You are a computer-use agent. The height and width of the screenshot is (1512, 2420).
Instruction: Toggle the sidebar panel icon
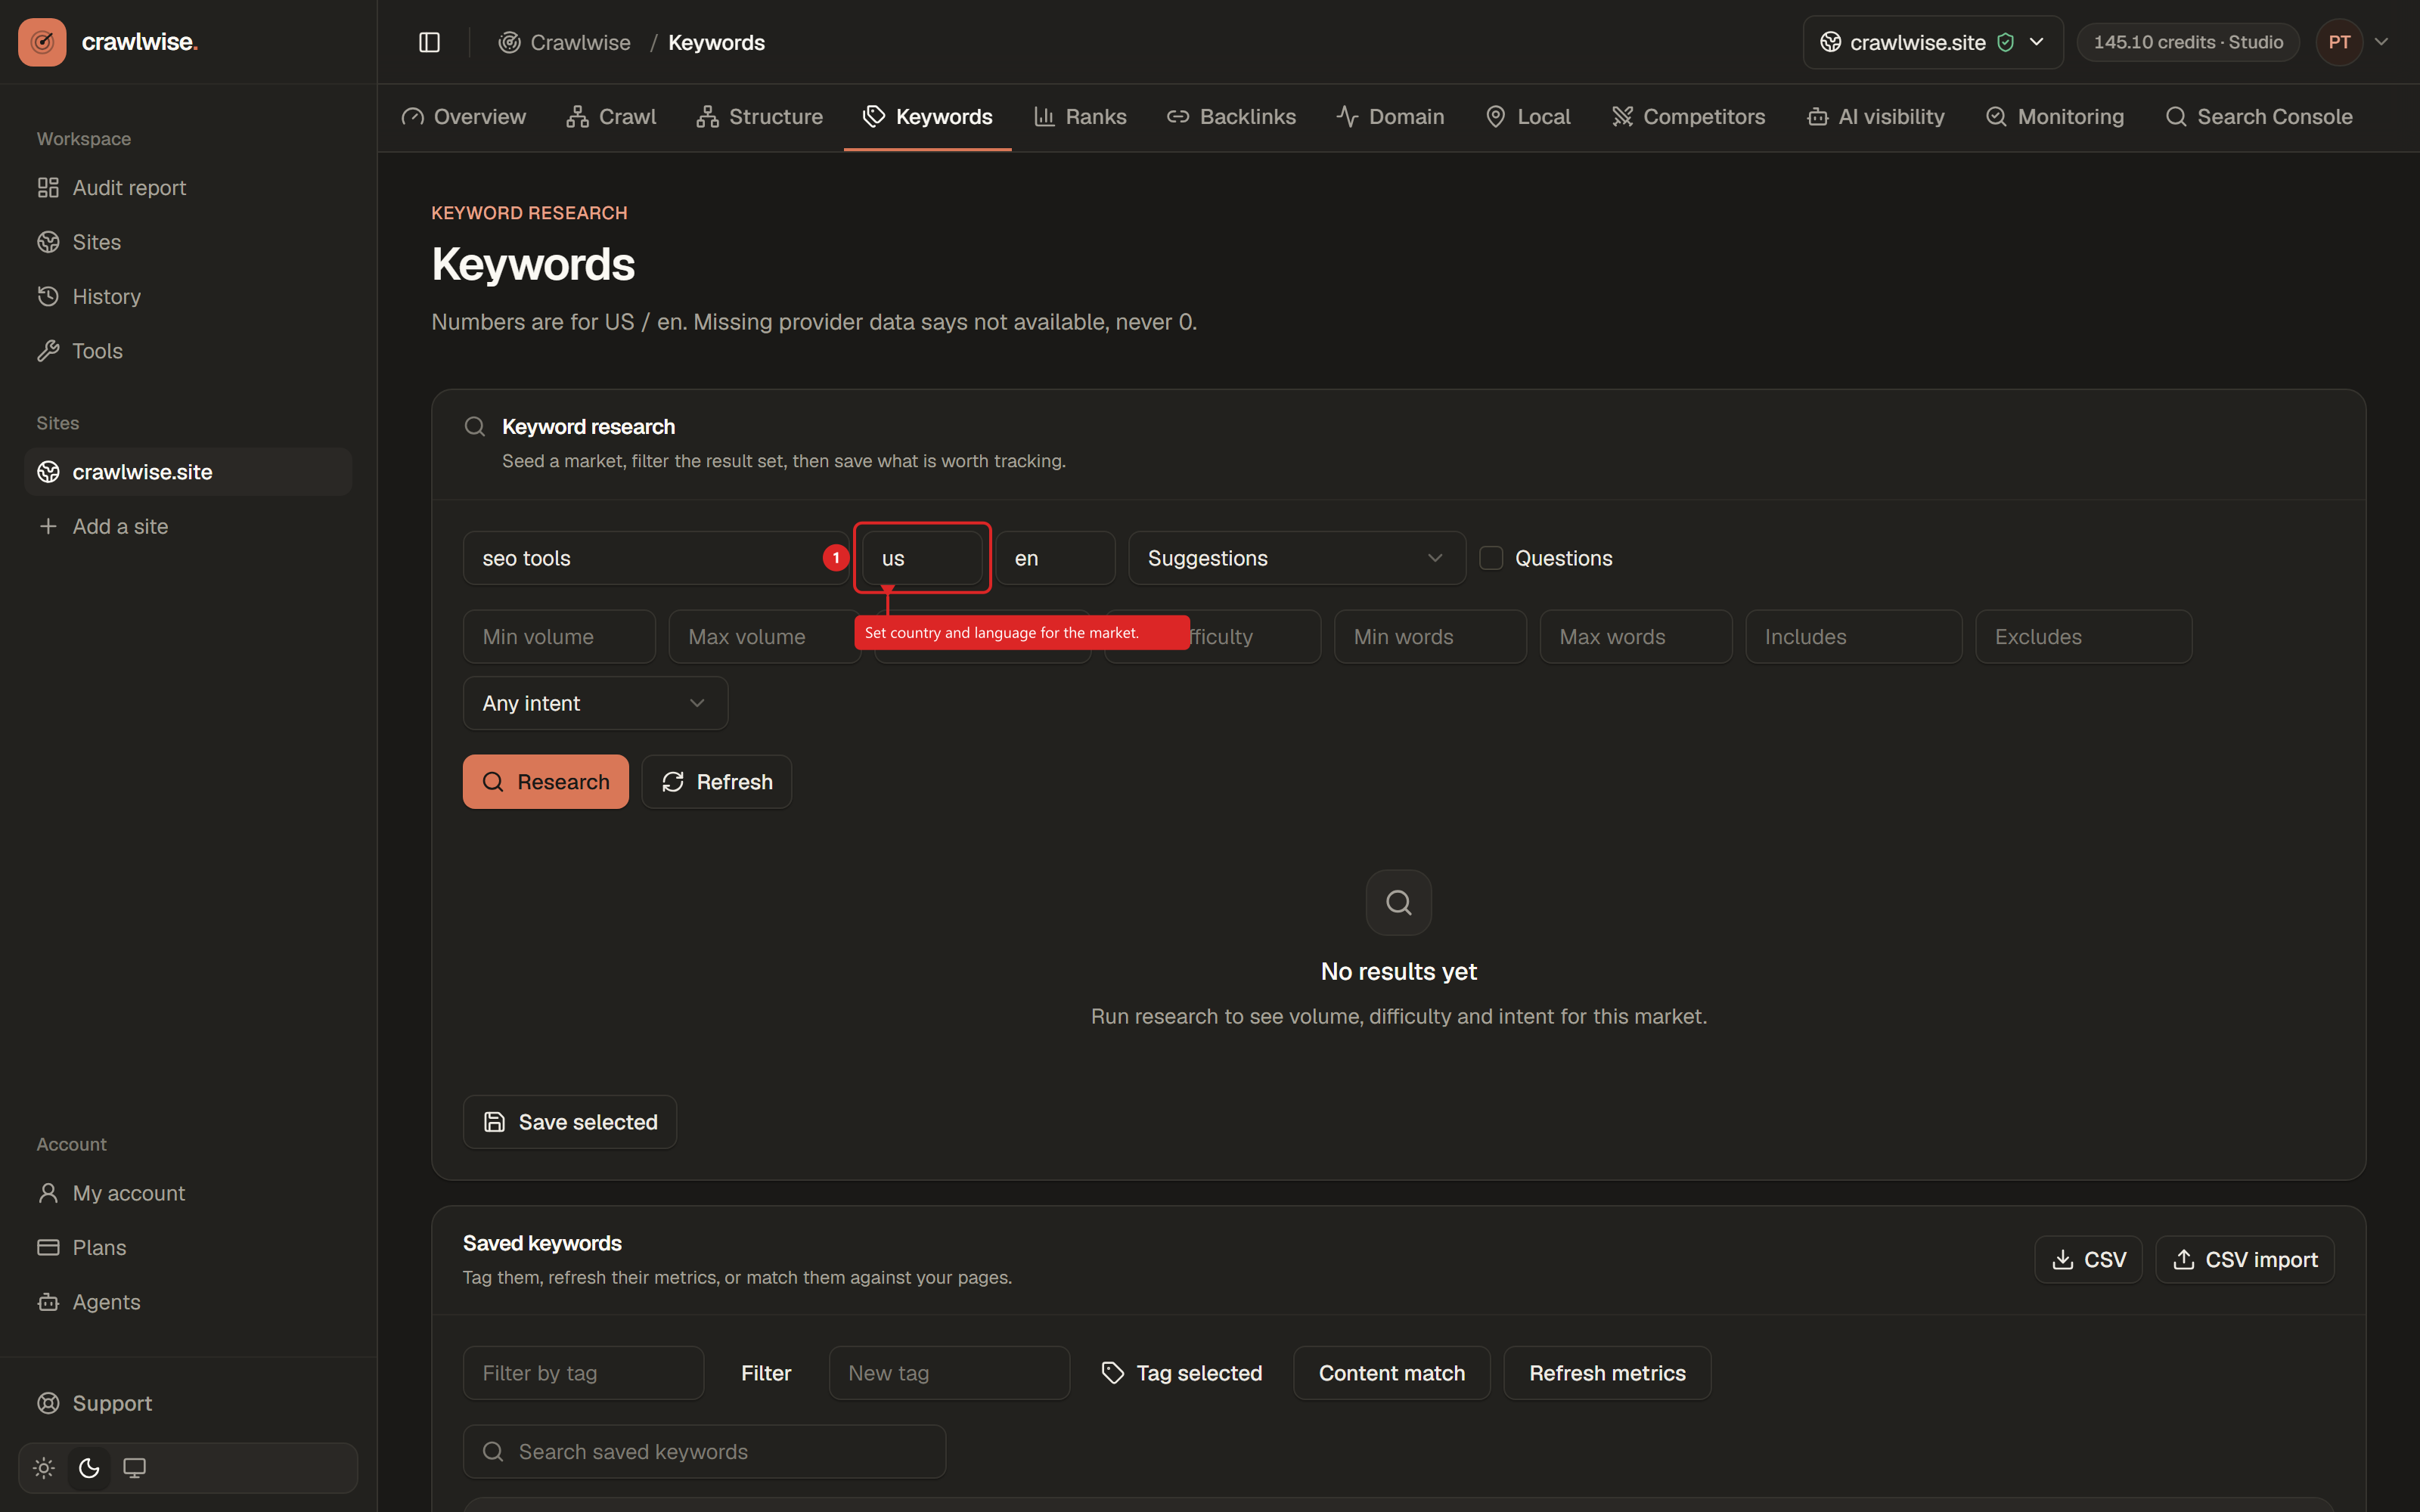pos(429,42)
